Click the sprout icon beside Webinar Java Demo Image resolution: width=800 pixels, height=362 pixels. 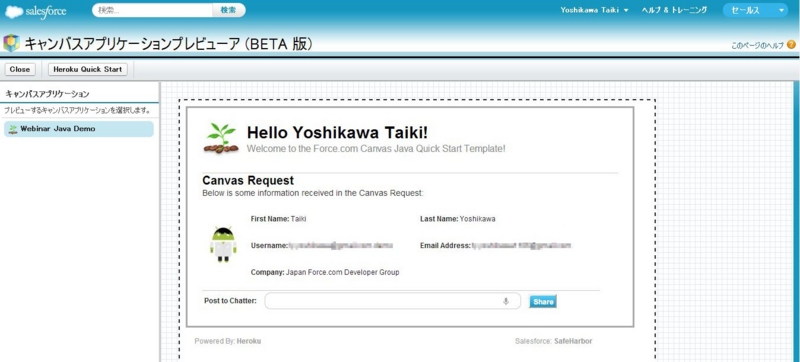pyautogui.click(x=13, y=129)
